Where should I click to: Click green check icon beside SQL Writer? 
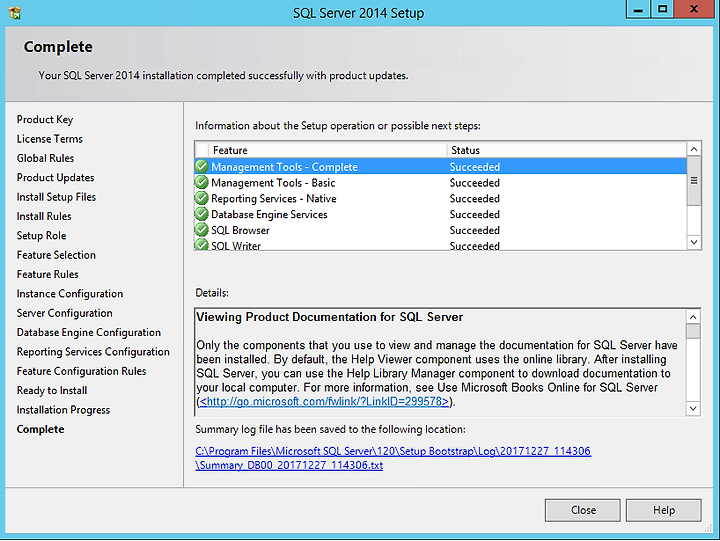pos(202,244)
